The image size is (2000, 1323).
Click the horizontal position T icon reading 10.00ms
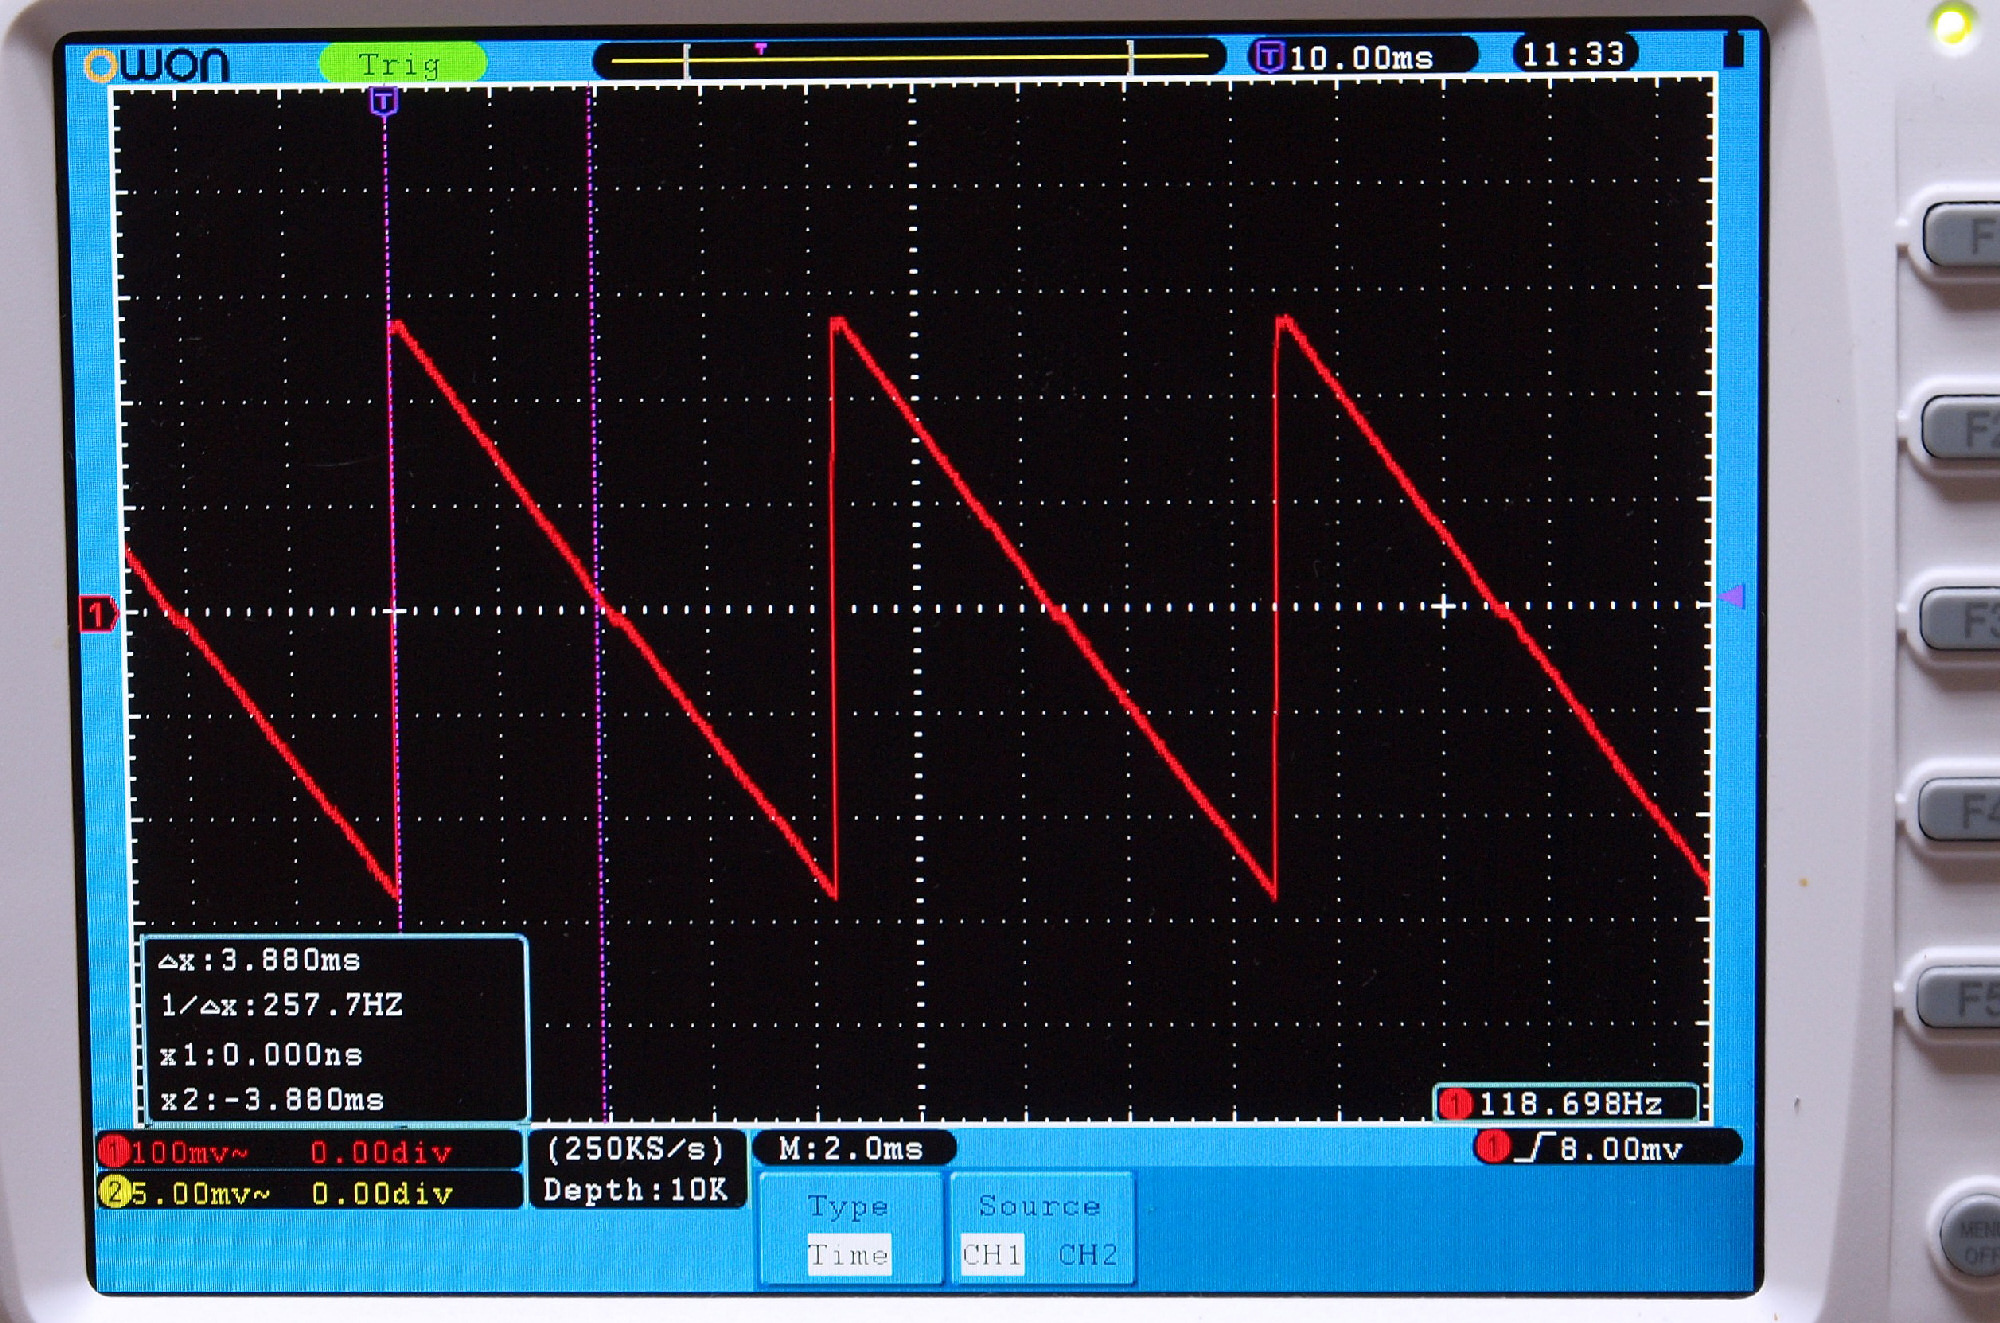point(1269,57)
